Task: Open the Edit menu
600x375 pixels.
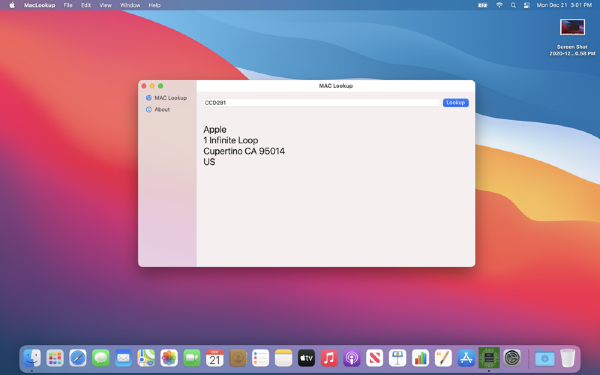Action: (x=86, y=5)
